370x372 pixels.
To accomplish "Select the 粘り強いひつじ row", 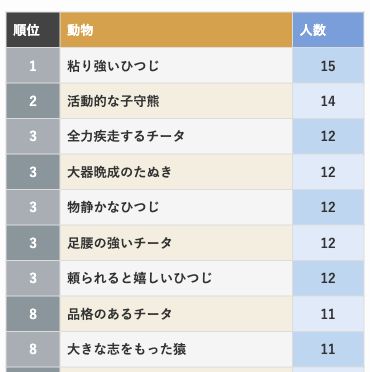I will [x=185, y=65].
